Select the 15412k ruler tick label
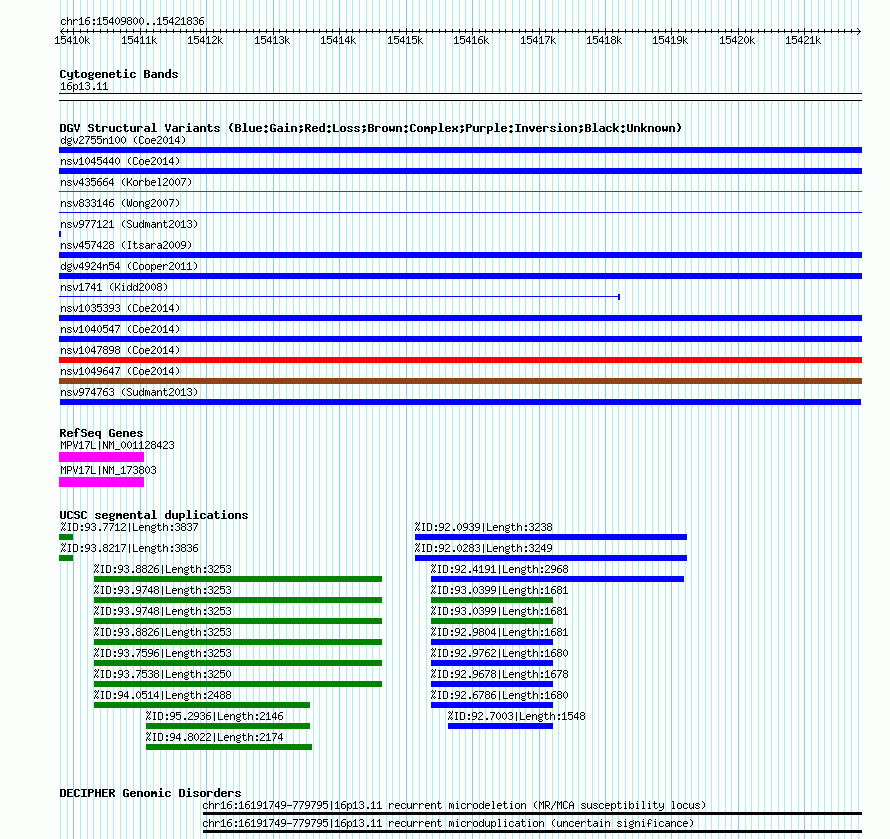890x839 pixels. (205, 40)
